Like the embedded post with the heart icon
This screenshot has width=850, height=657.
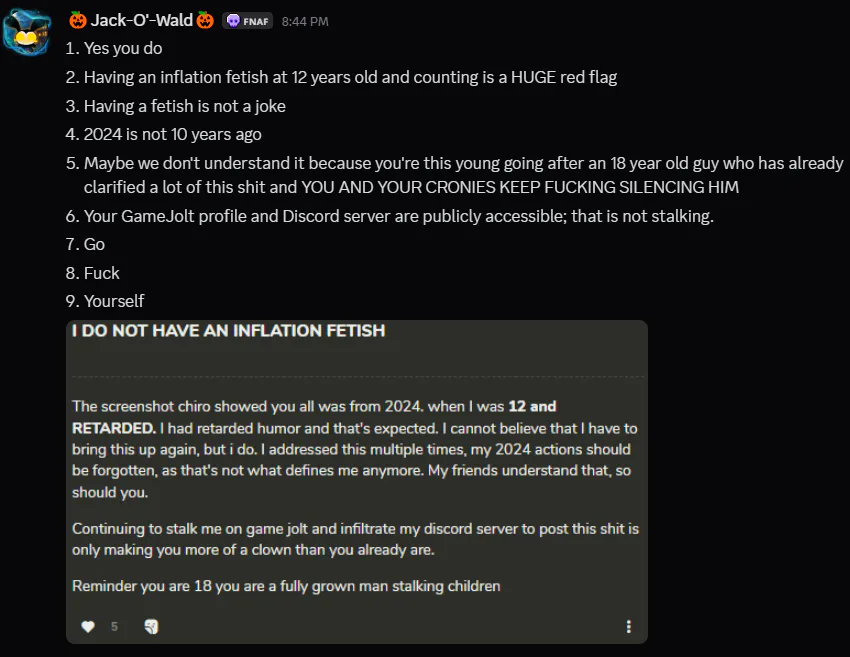point(88,627)
